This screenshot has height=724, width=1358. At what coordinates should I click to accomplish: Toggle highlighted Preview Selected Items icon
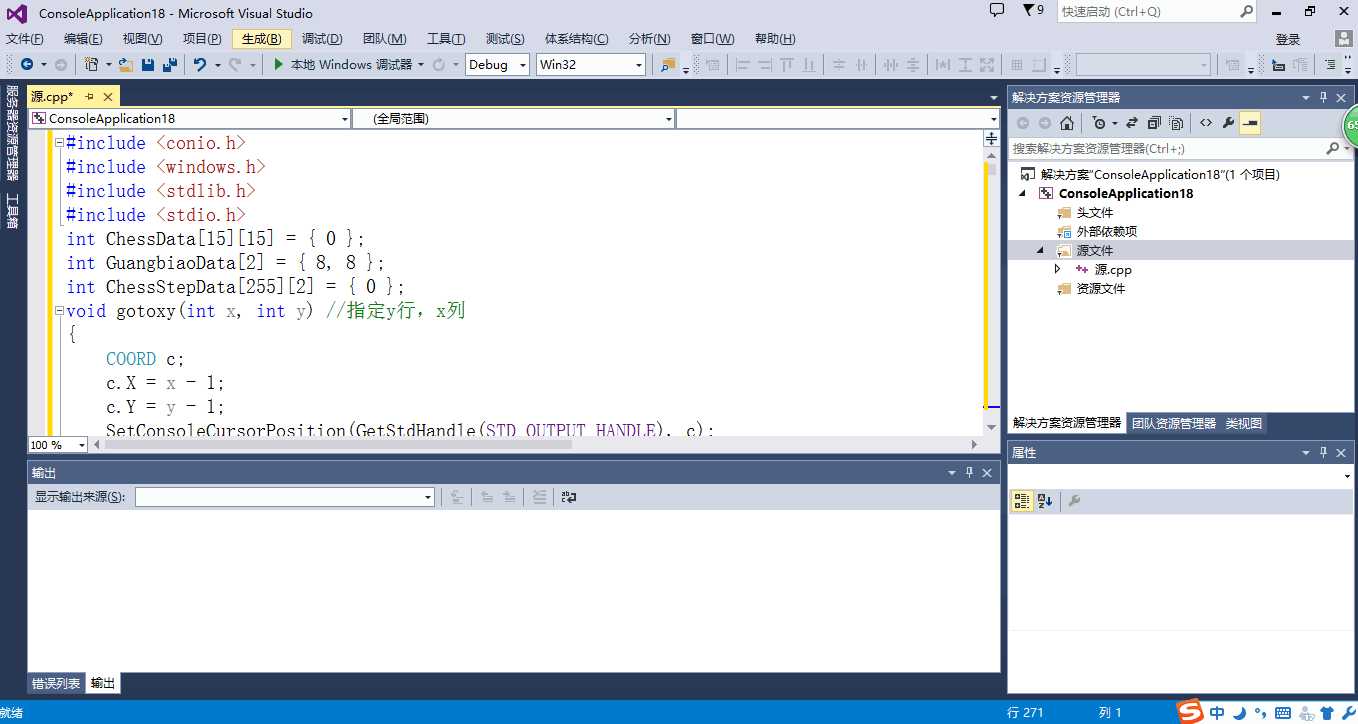point(1250,123)
